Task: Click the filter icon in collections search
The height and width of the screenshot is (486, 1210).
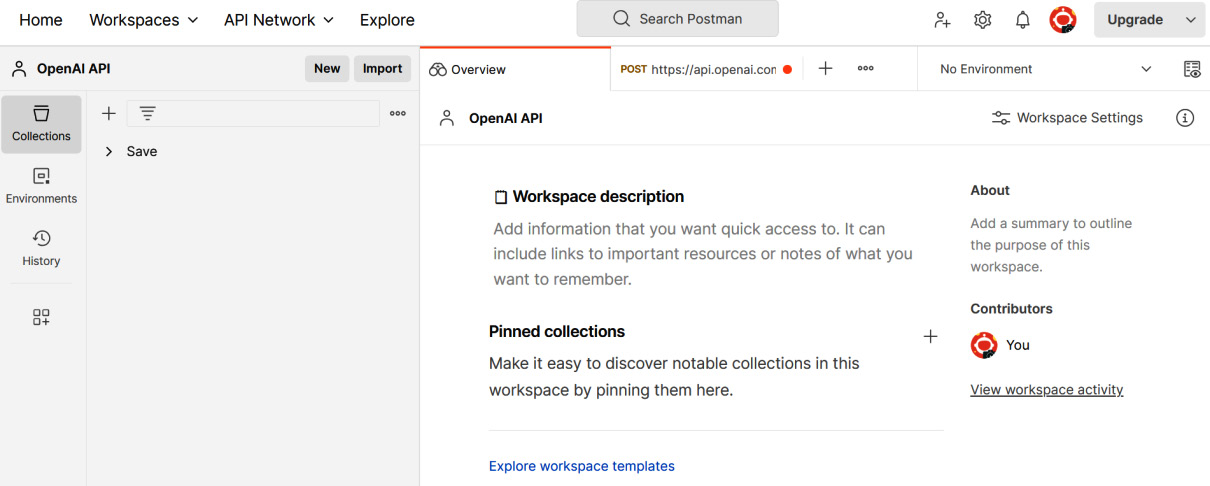Action: [x=147, y=113]
